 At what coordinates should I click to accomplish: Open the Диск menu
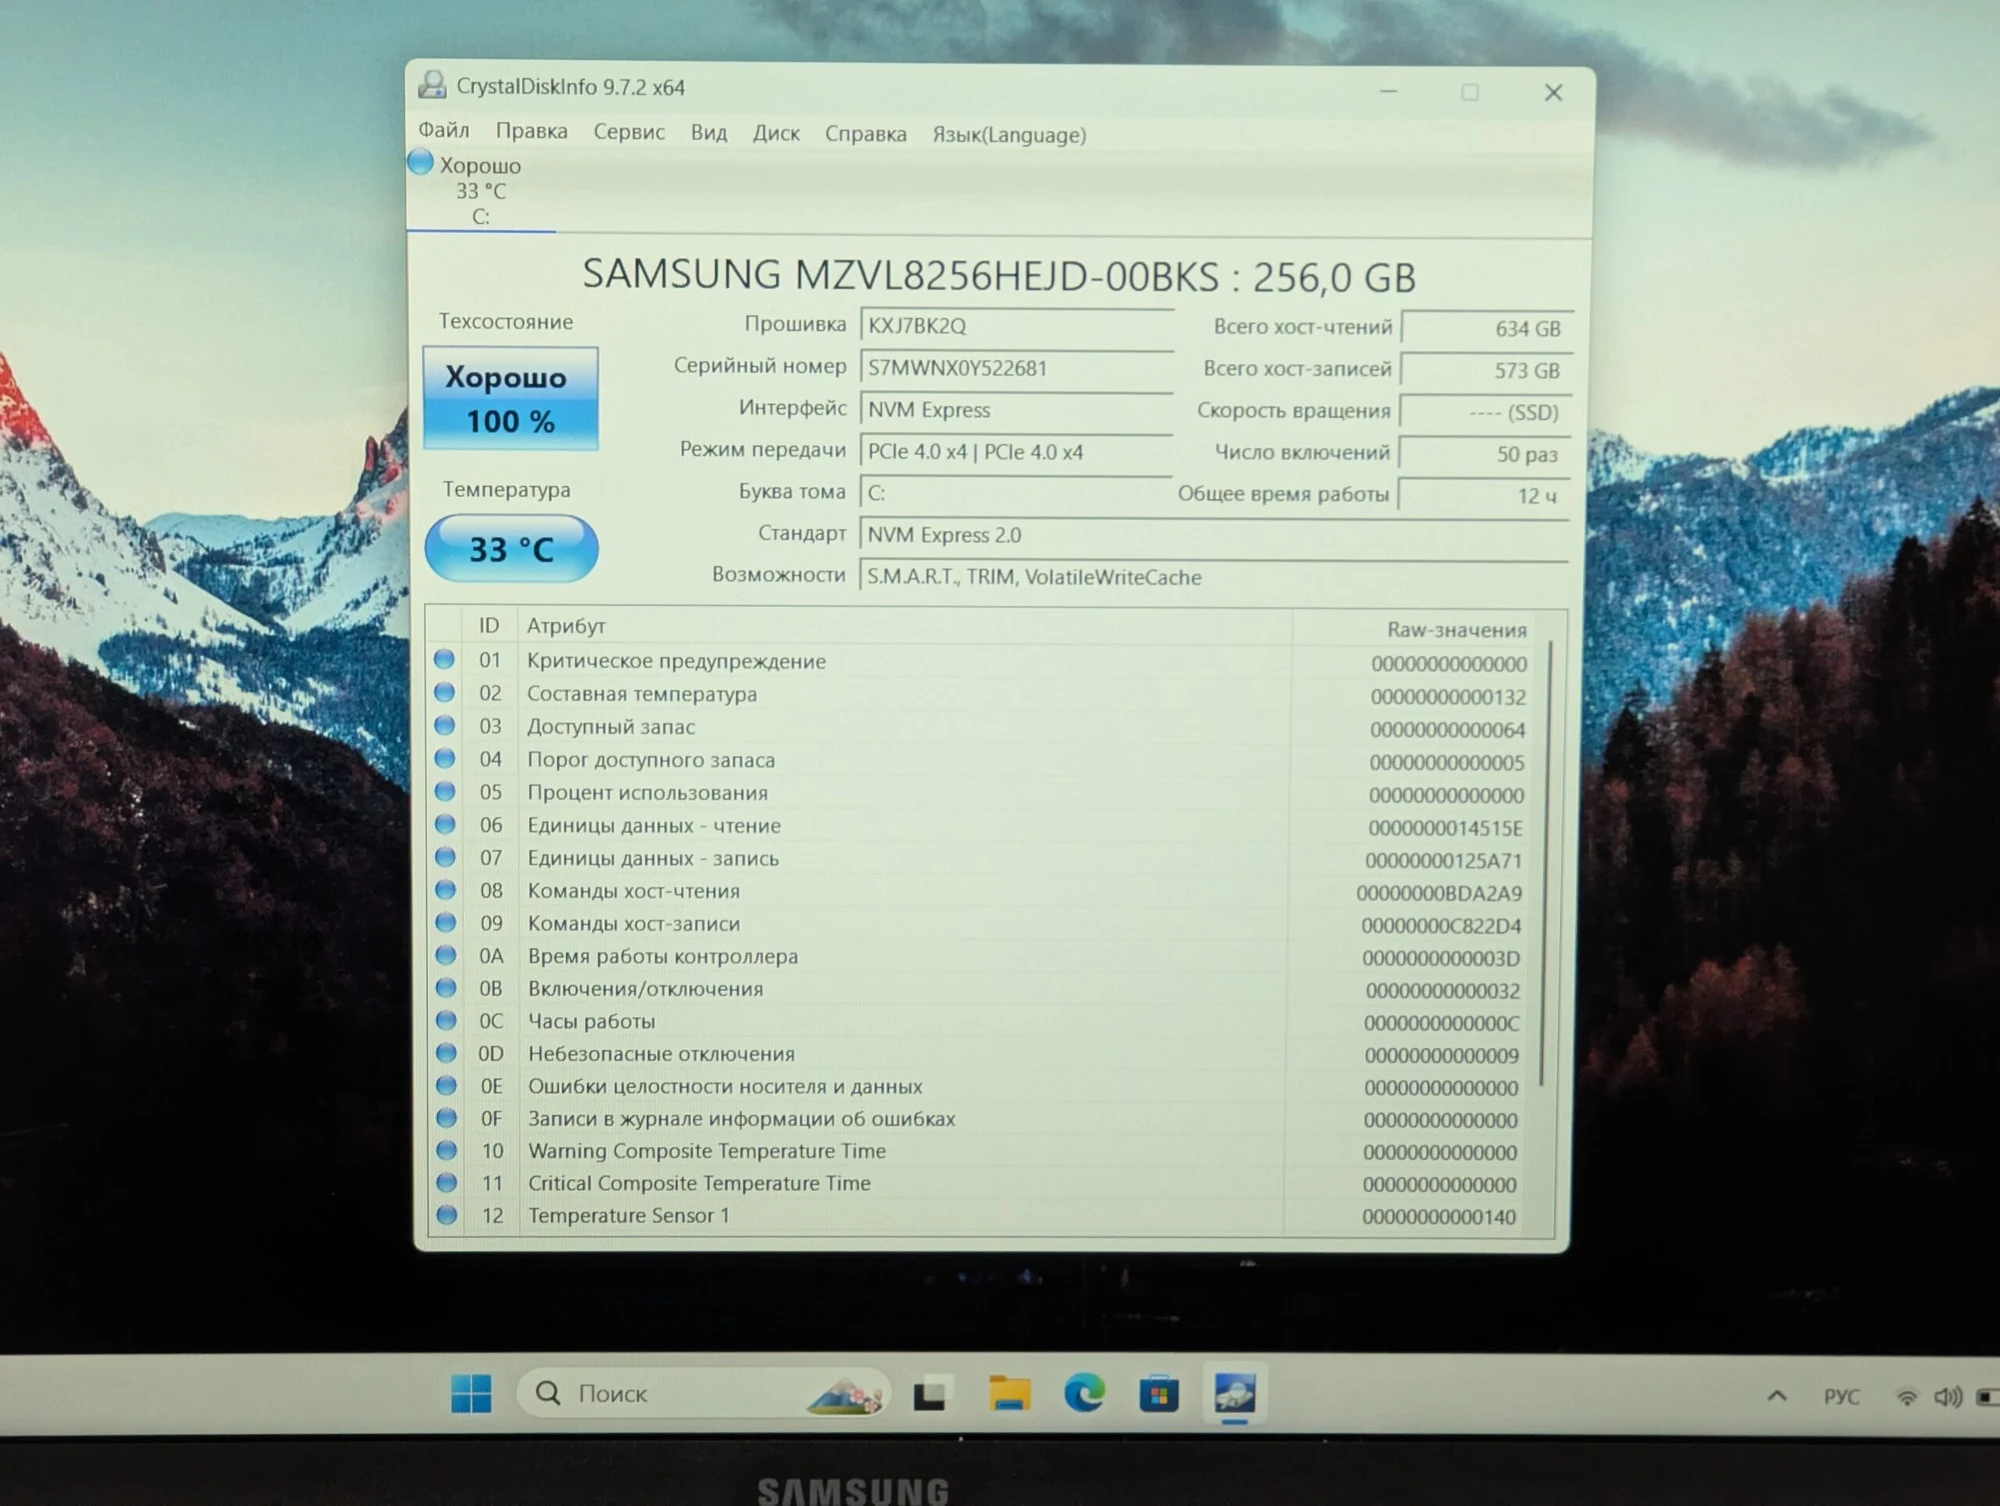(x=776, y=133)
